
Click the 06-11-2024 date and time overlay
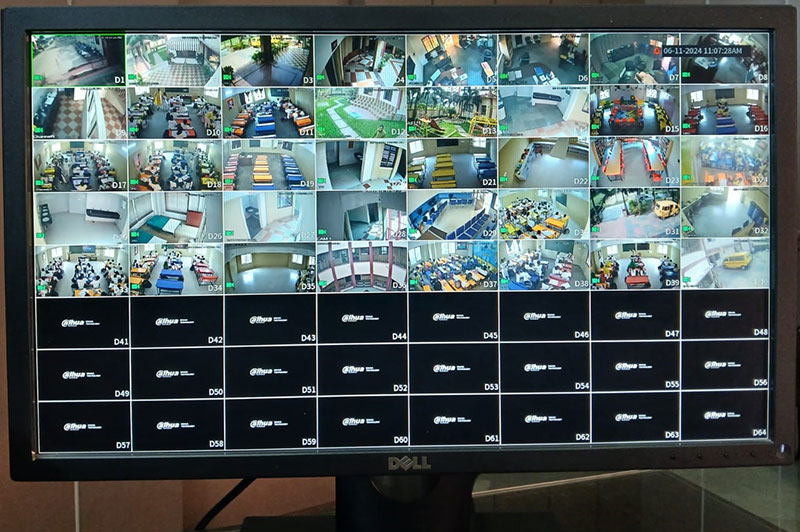(x=703, y=49)
